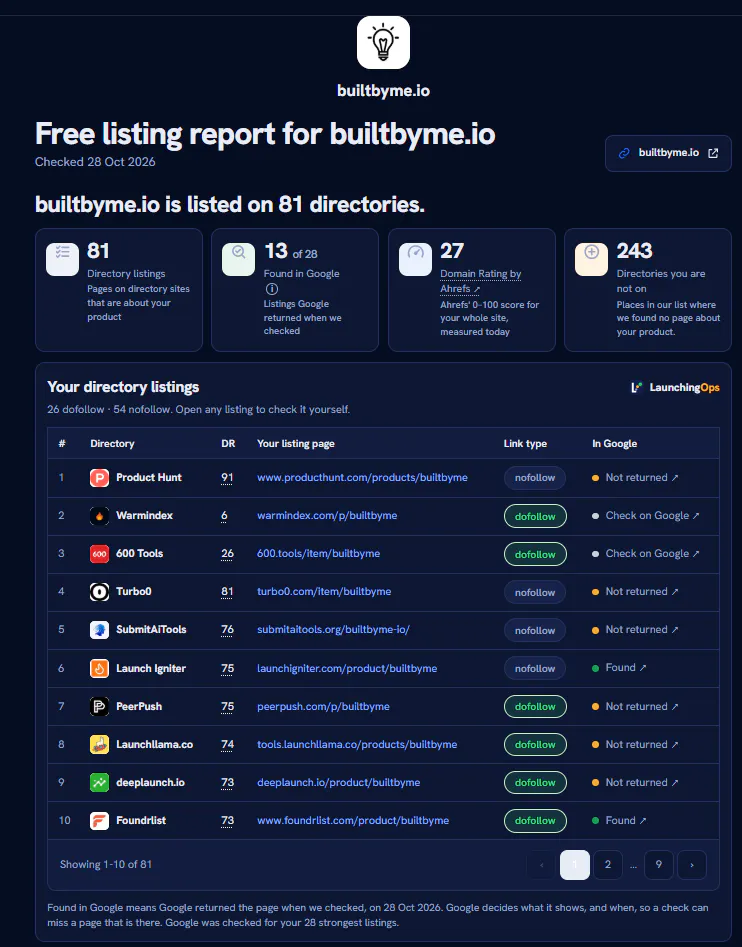Click the PeerPush directory icon
This screenshot has height=947, width=742.
[99, 707]
